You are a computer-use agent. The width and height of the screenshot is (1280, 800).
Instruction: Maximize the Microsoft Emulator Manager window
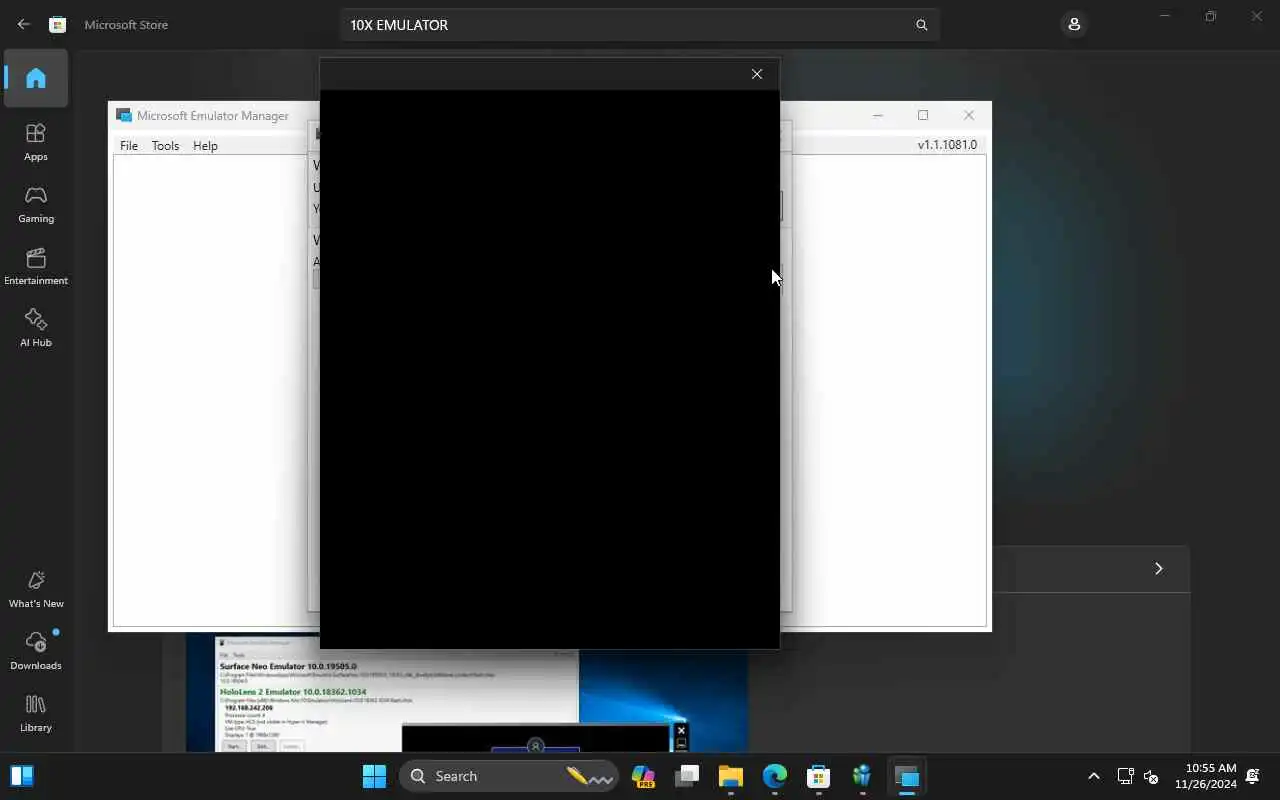point(923,115)
